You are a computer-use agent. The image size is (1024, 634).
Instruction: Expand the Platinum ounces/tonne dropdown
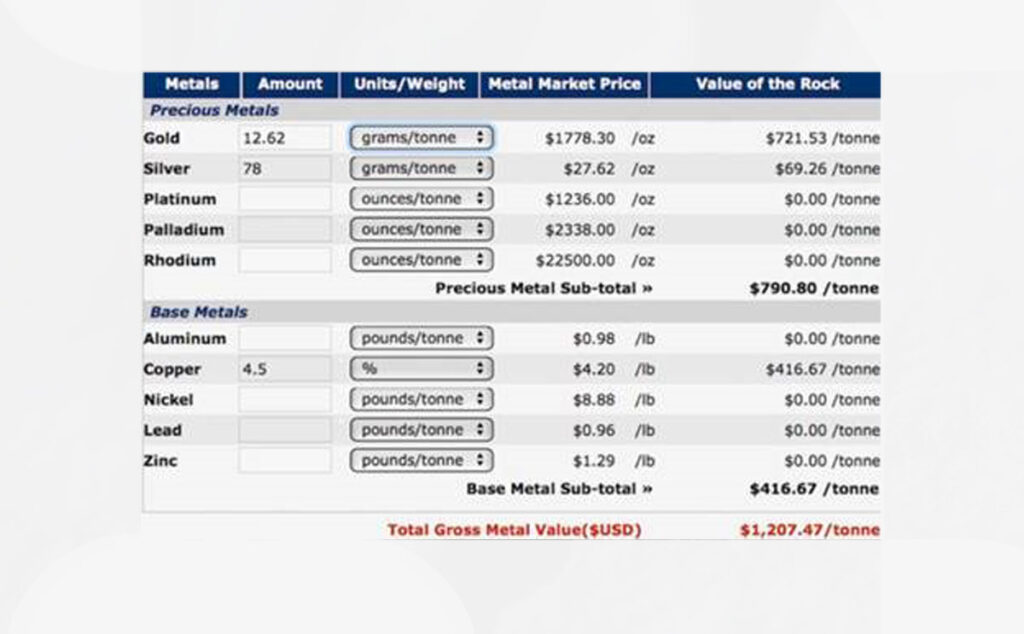coord(421,199)
